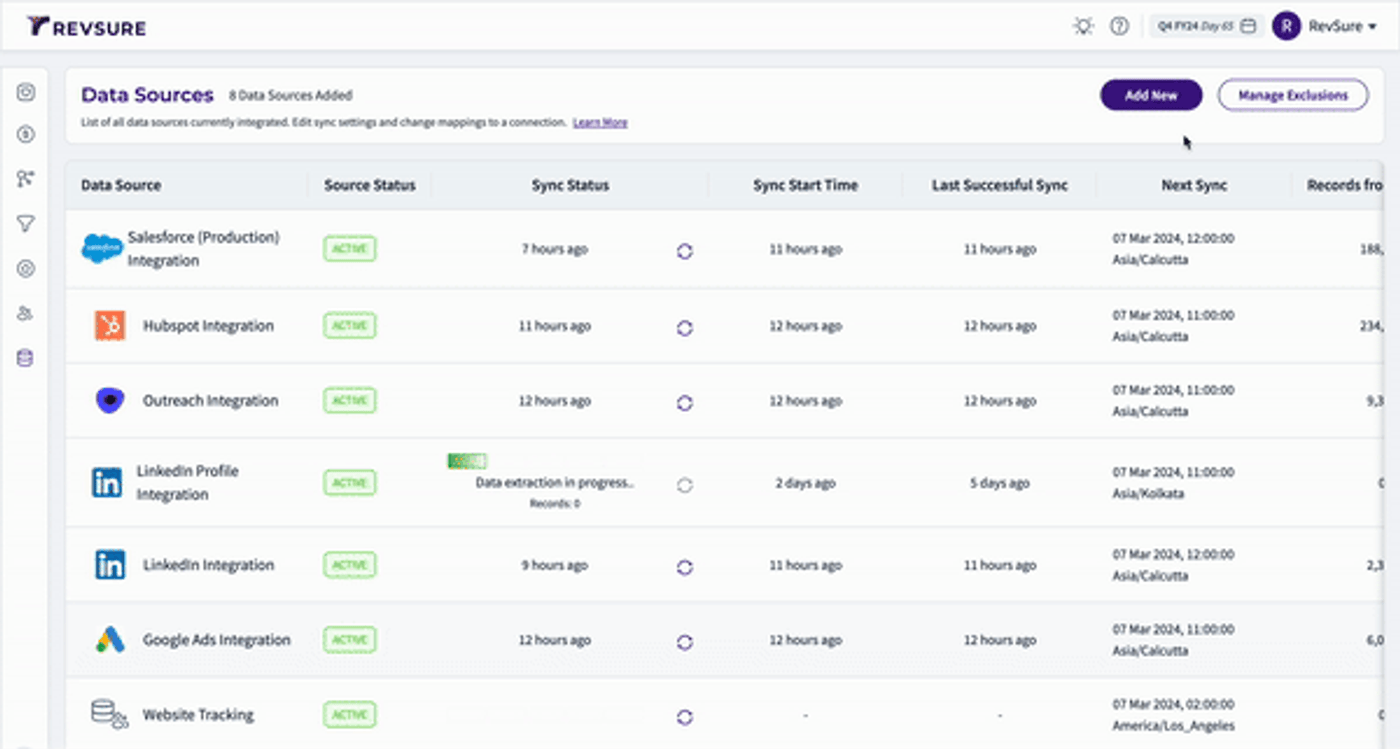Click the Add New button
The height and width of the screenshot is (749, 1400).
pos(1151,95)
